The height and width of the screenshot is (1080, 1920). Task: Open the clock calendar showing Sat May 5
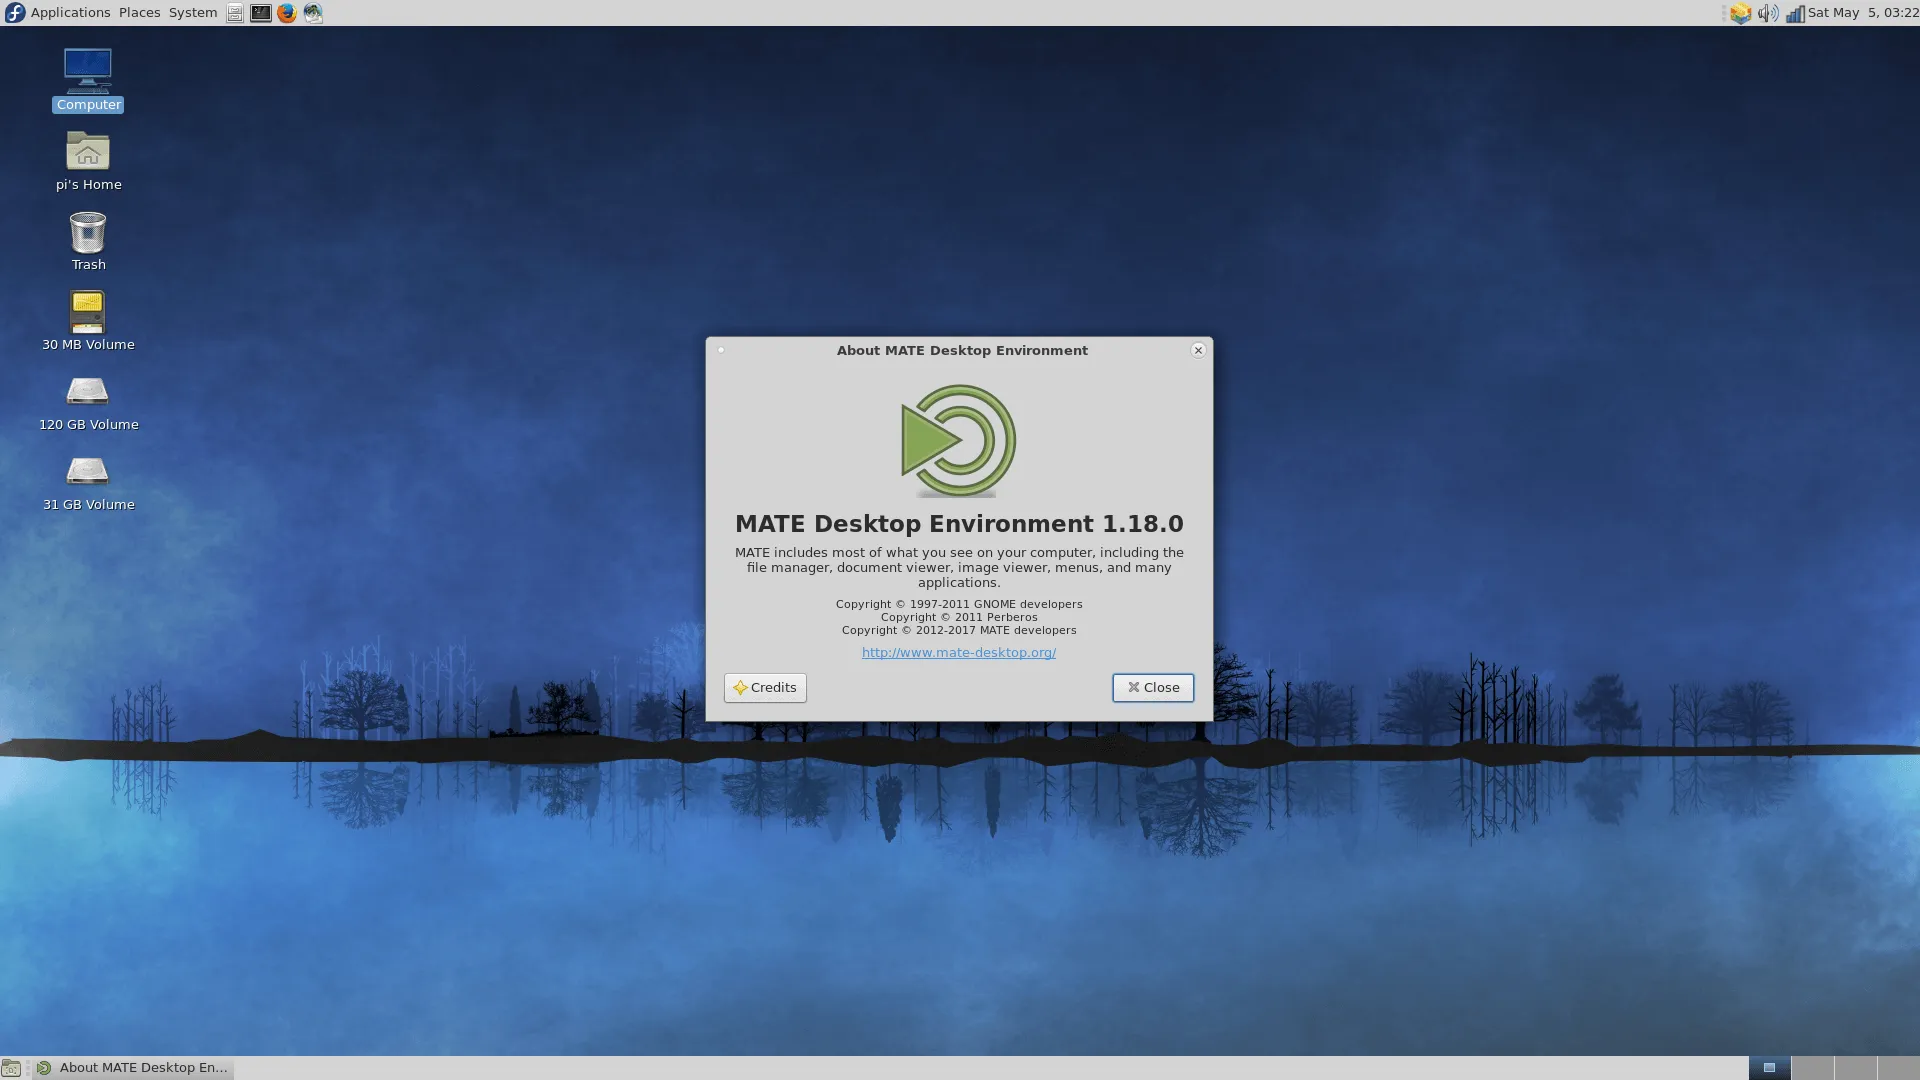1862,13
